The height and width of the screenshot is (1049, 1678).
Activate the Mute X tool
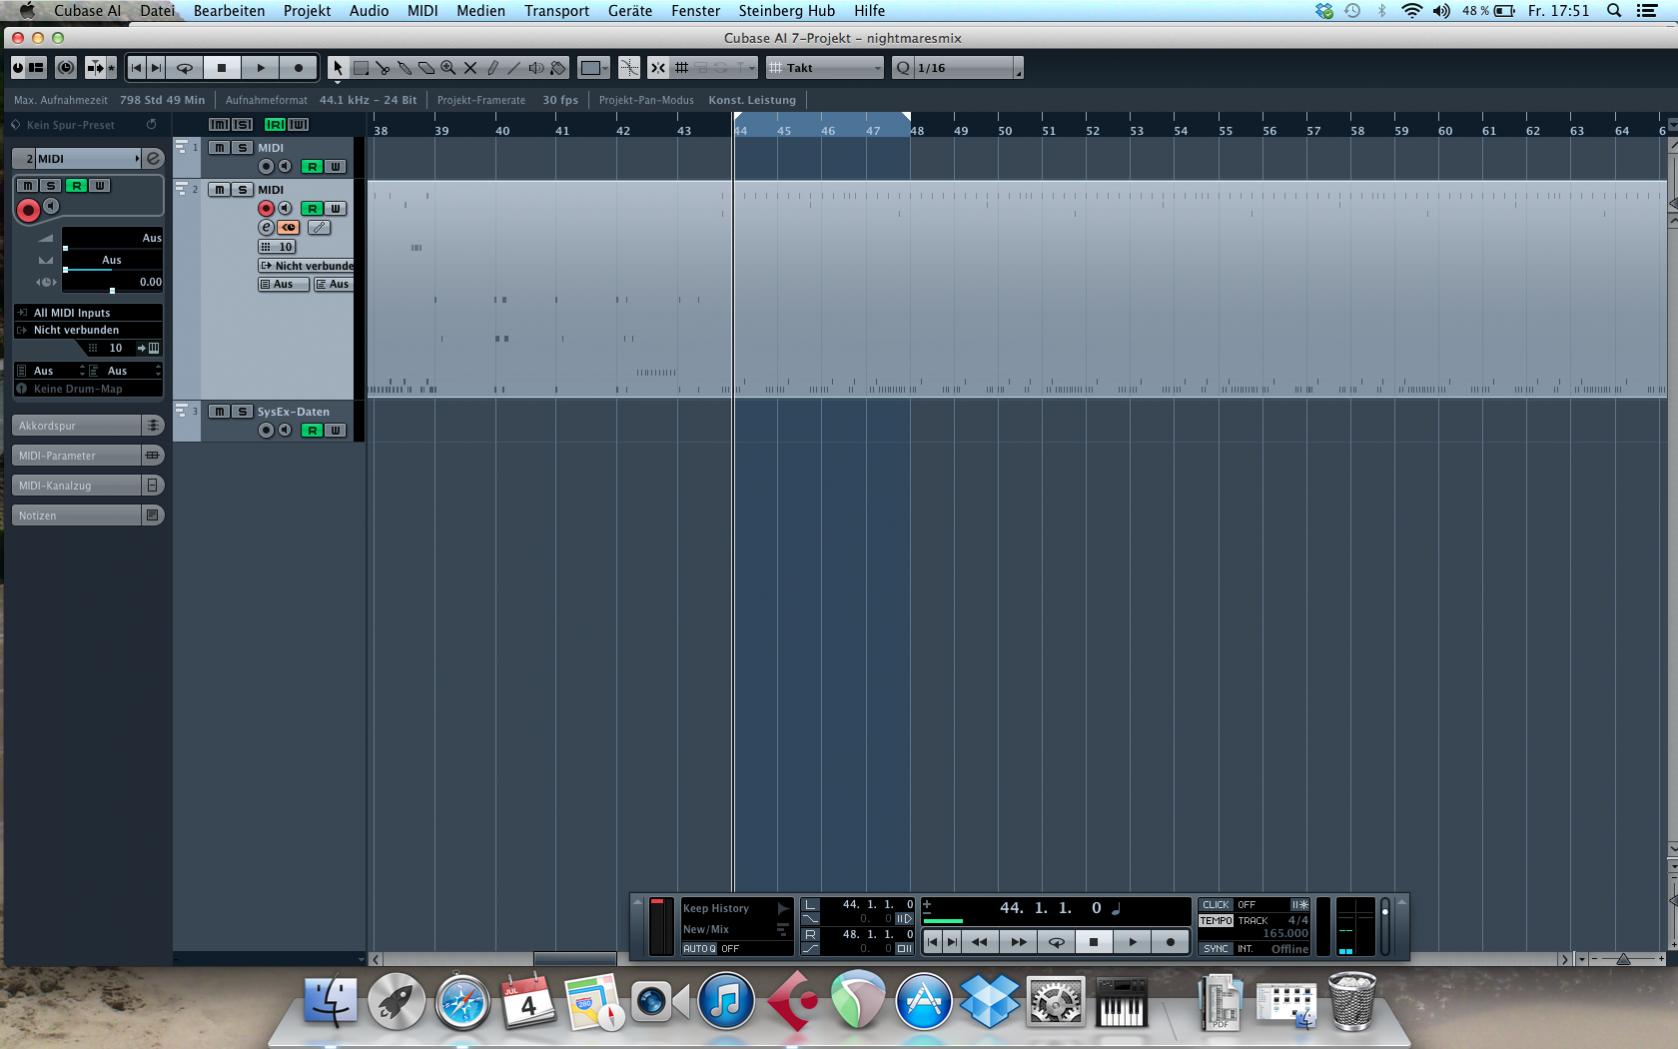click(470, 68)
